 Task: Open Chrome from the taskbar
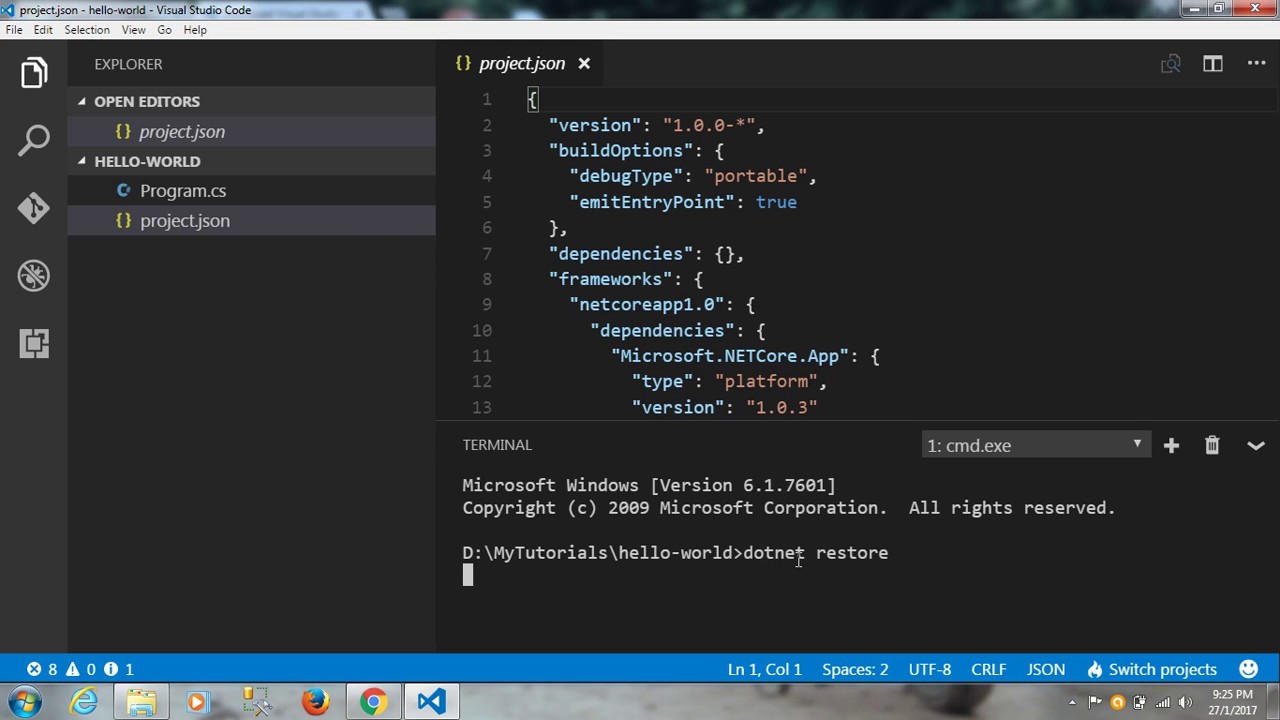click(373, 702)
